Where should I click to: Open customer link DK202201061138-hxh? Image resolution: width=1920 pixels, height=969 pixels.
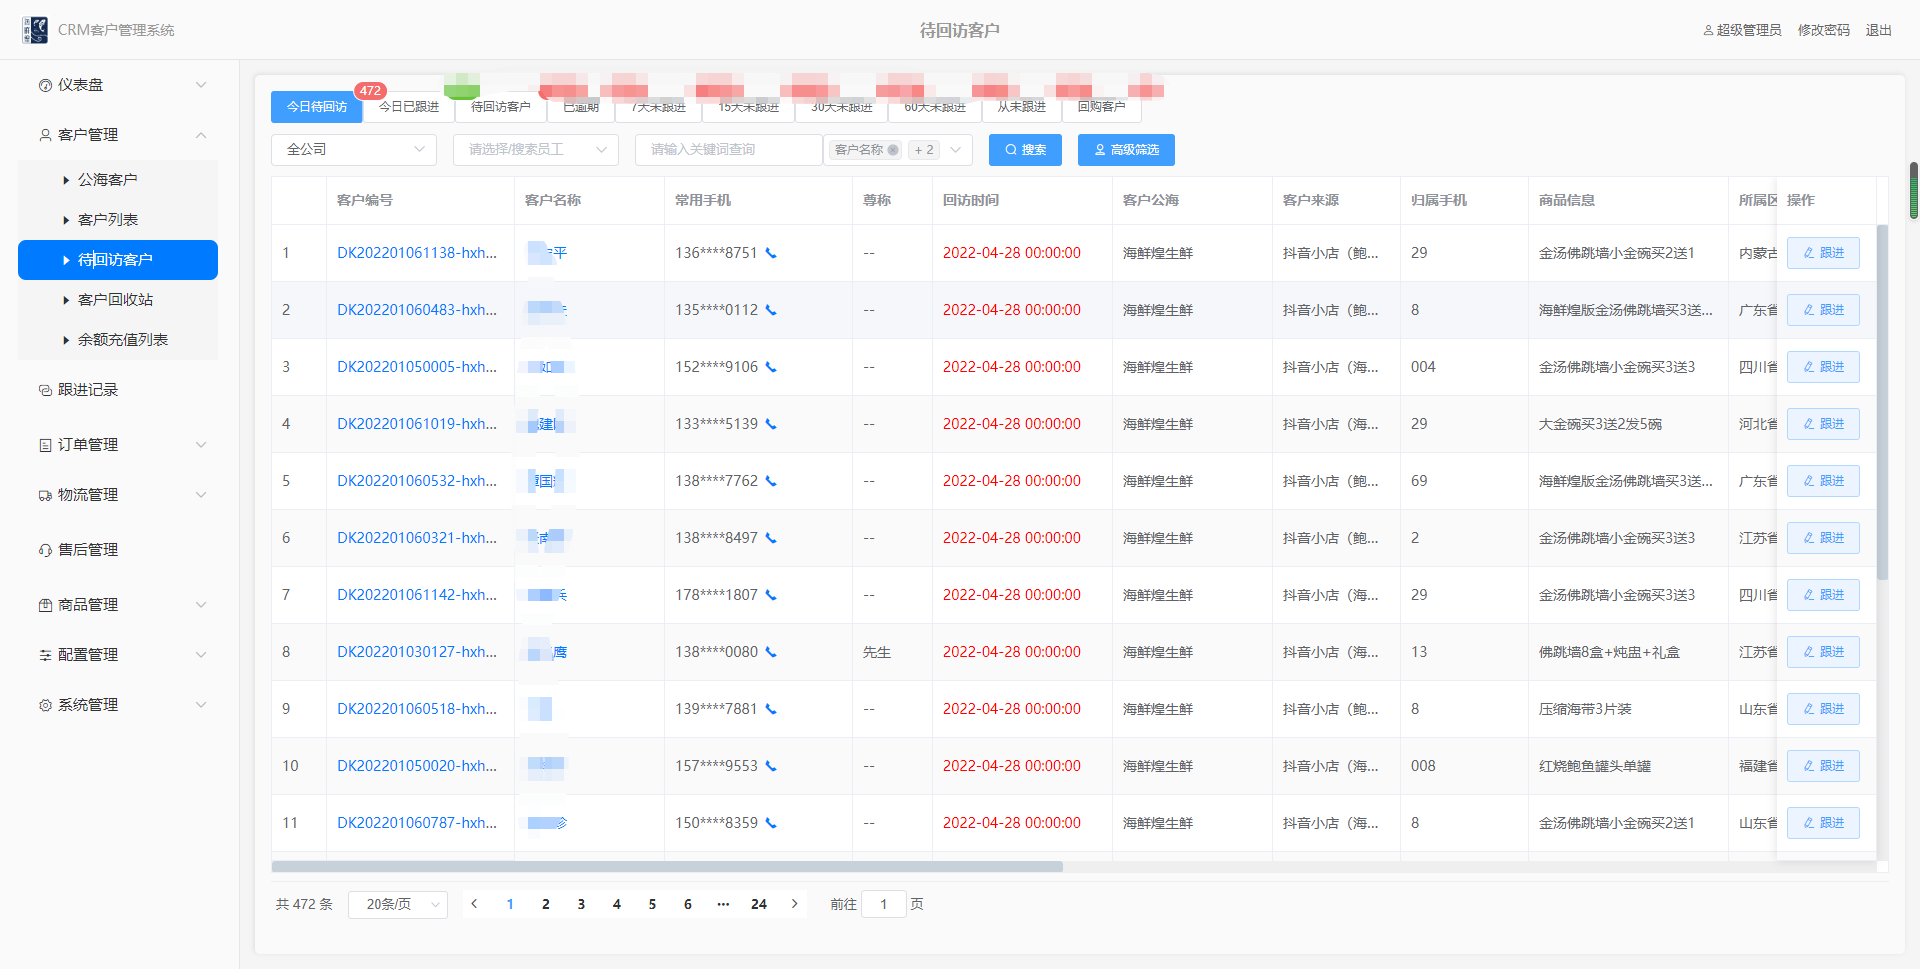pos(417,253)
